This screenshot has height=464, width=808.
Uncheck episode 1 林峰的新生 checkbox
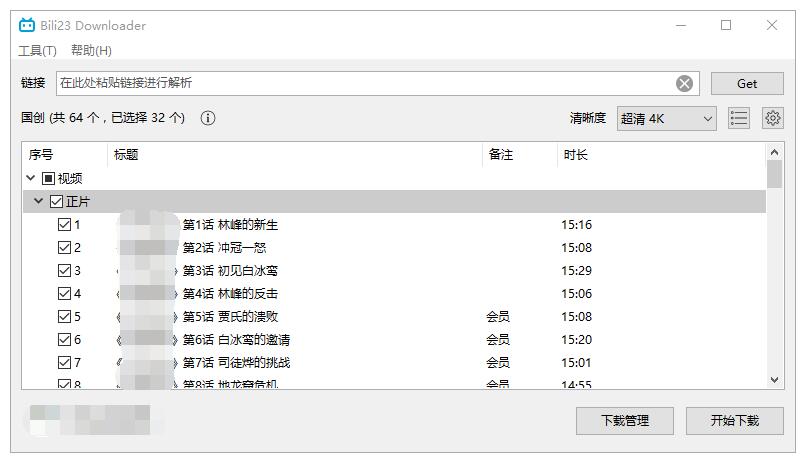tap(65, 225)
